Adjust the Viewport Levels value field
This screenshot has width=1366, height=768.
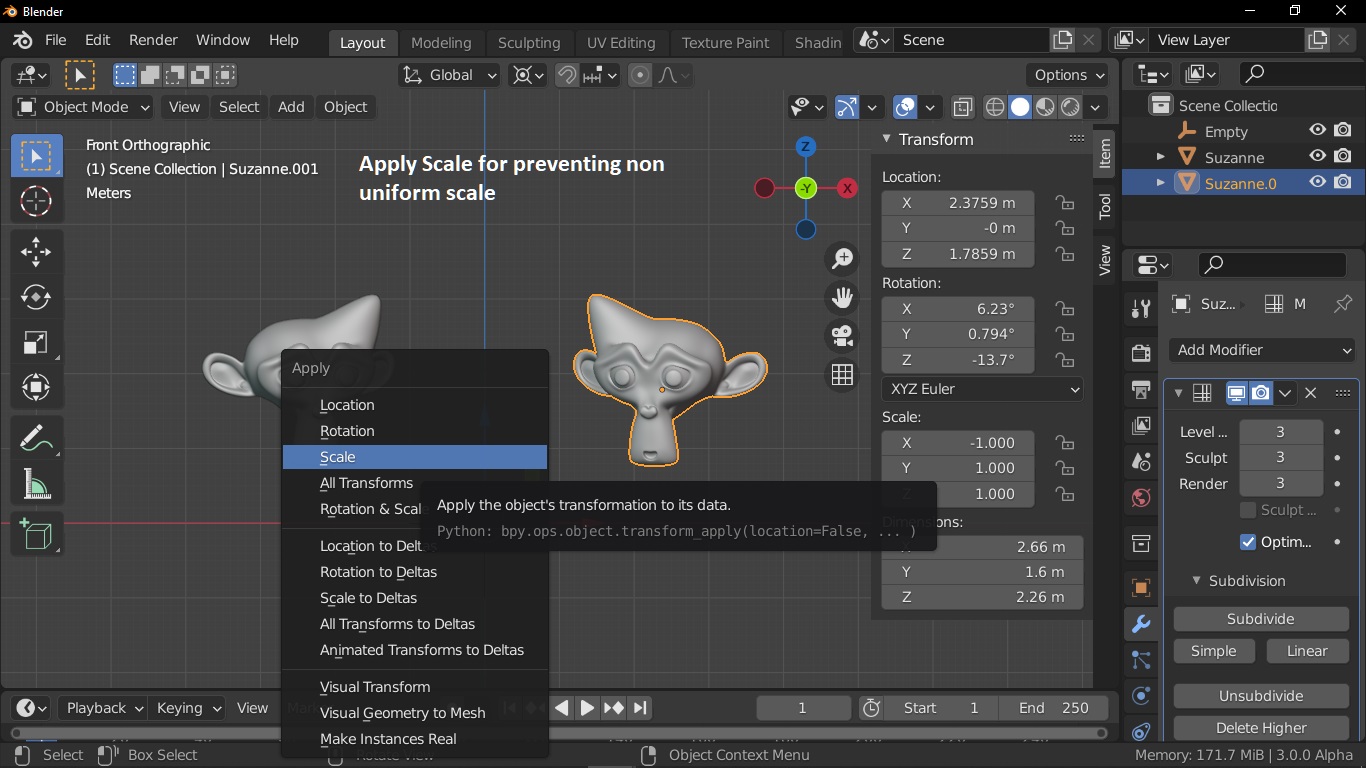click(x=1280, y=432)
